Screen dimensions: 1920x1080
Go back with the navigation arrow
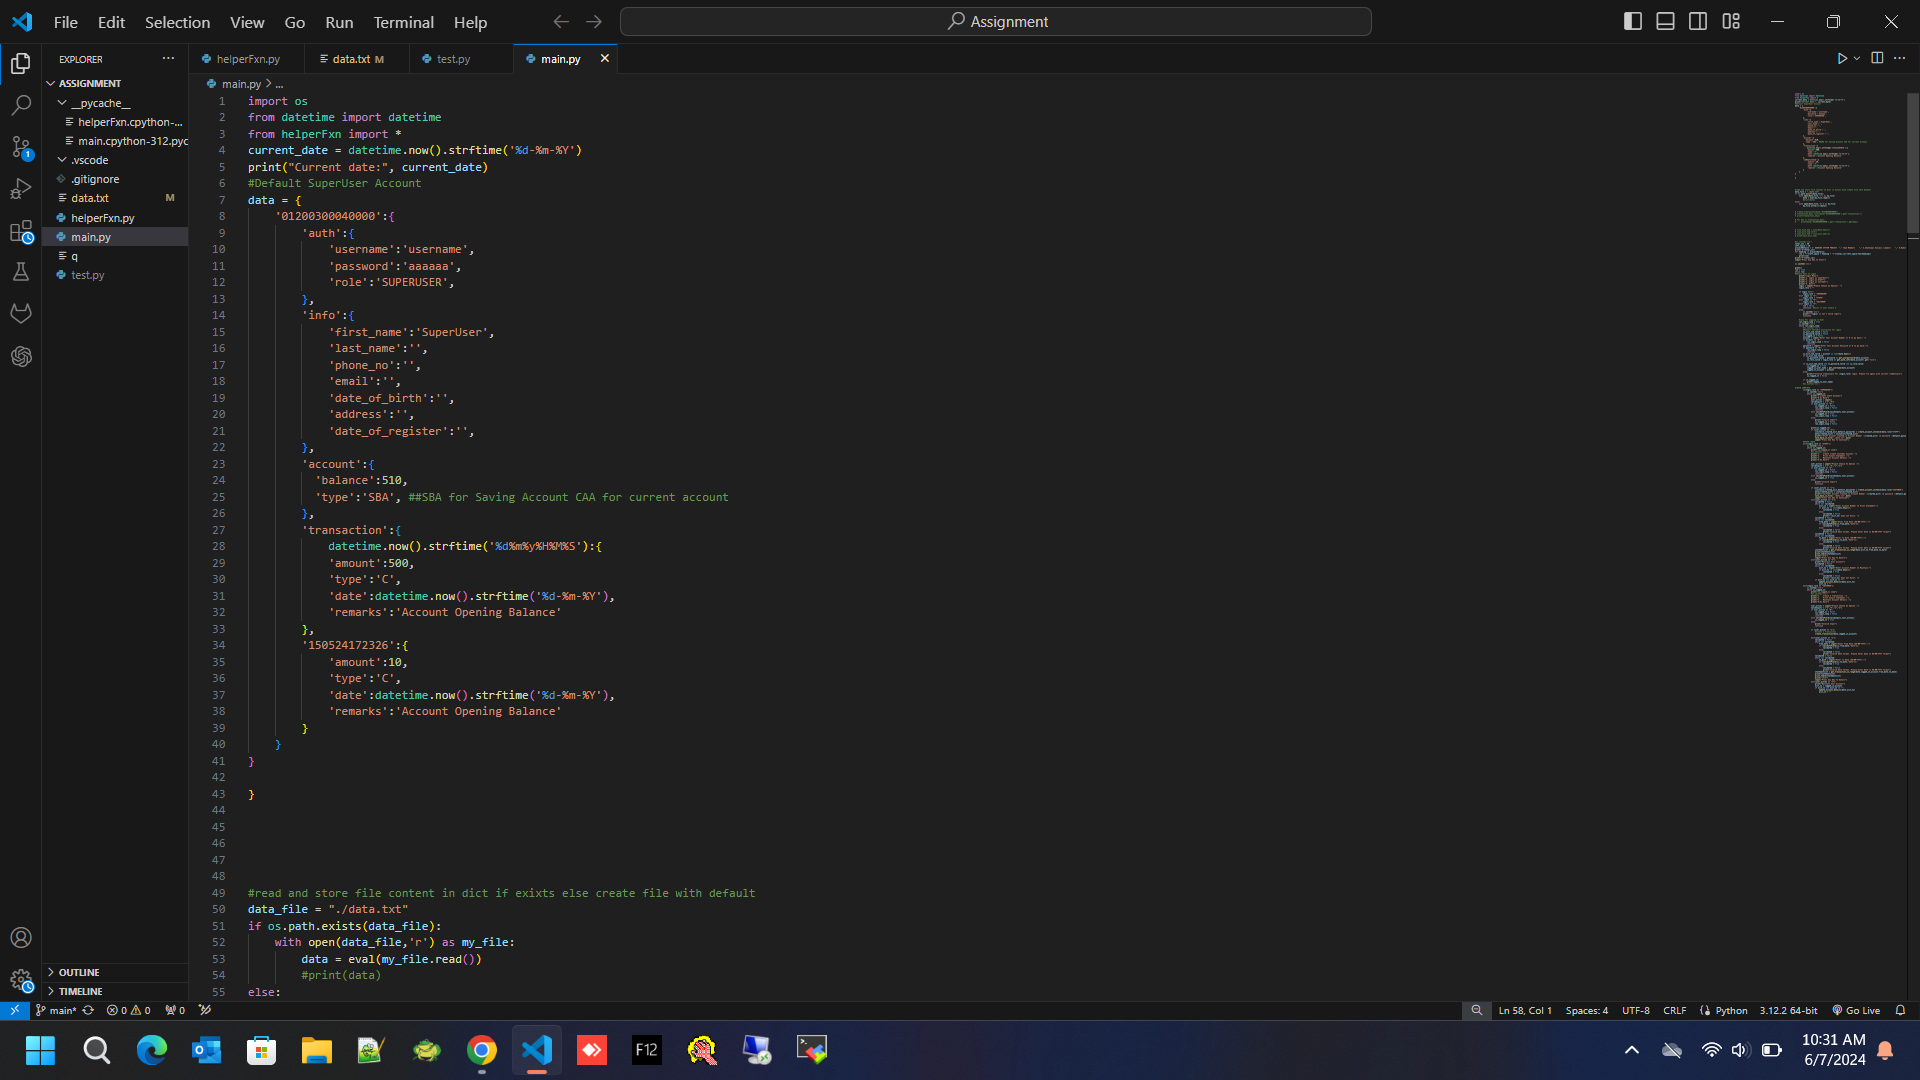(x=561, y=21)
